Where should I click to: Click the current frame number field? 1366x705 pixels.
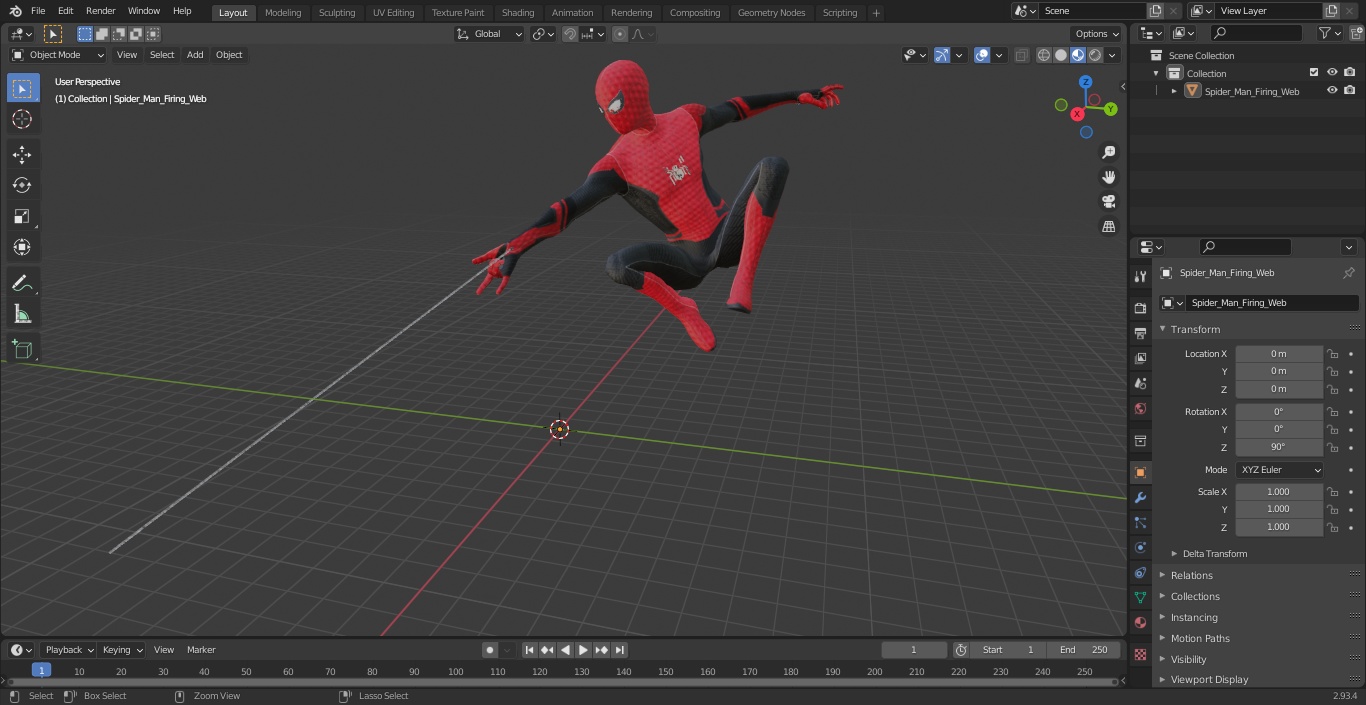click(x=913, y=650)
